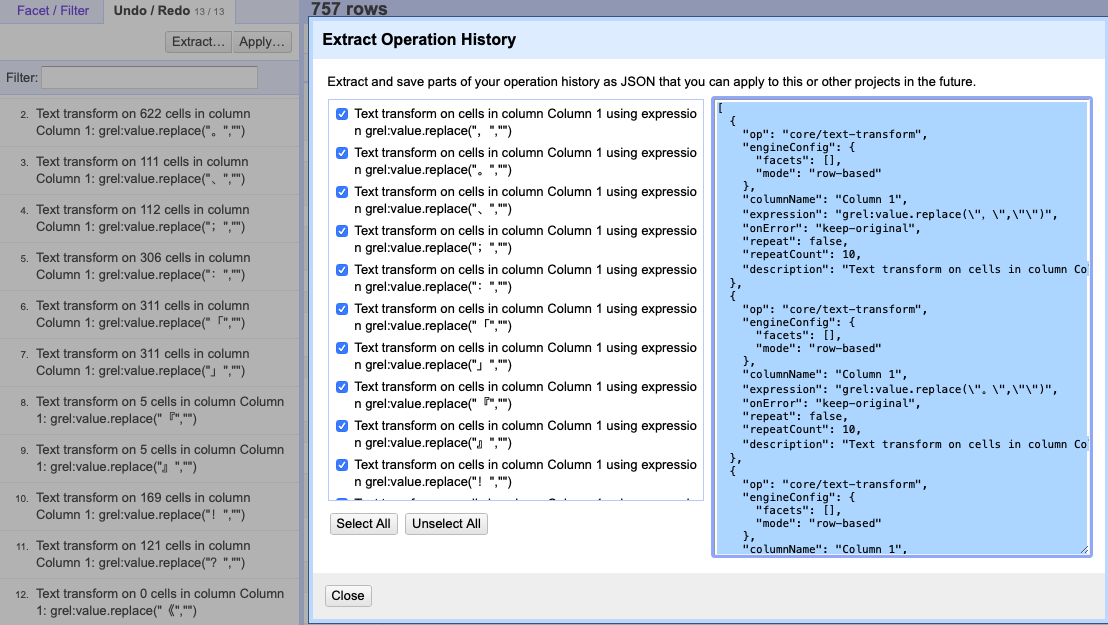Select history step 10 on 169 cells
Image resolution: width=1108 pixels, height=625 pixels.
[142, 506]
